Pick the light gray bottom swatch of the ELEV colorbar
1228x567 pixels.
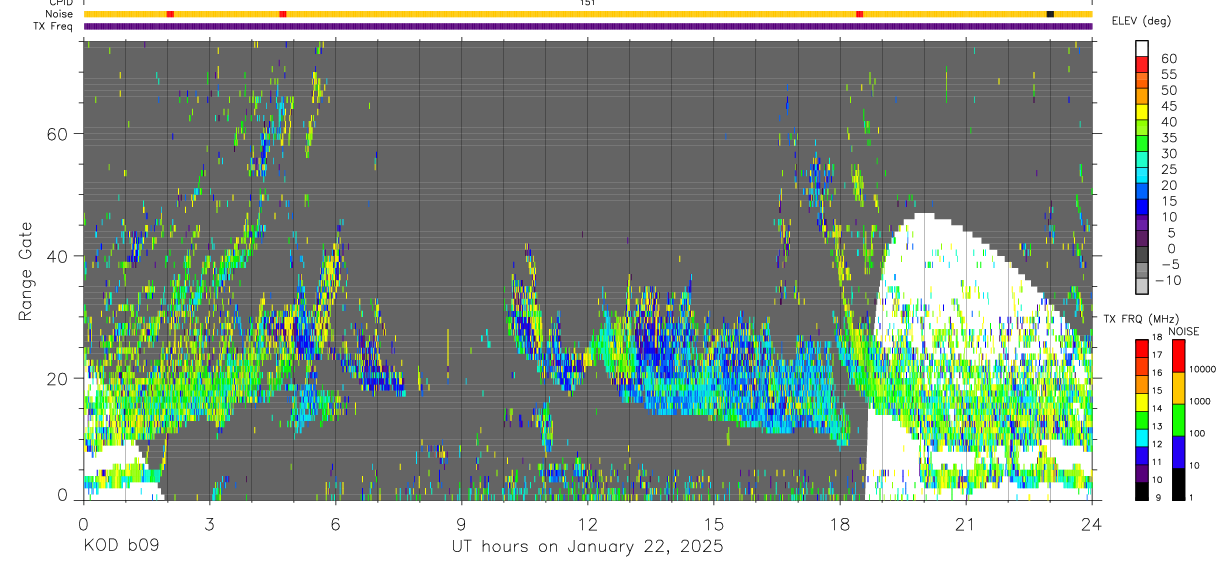(x=1142, y=286)
